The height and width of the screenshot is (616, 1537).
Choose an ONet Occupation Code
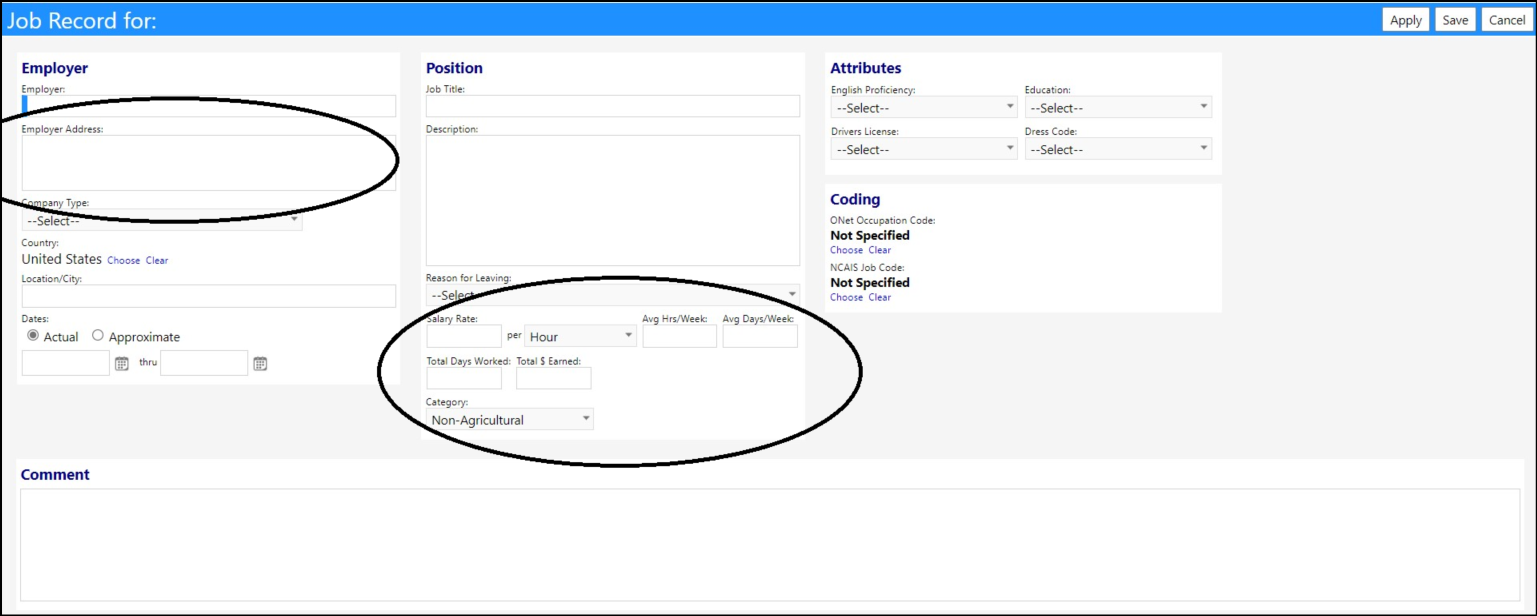pos(846,250)
